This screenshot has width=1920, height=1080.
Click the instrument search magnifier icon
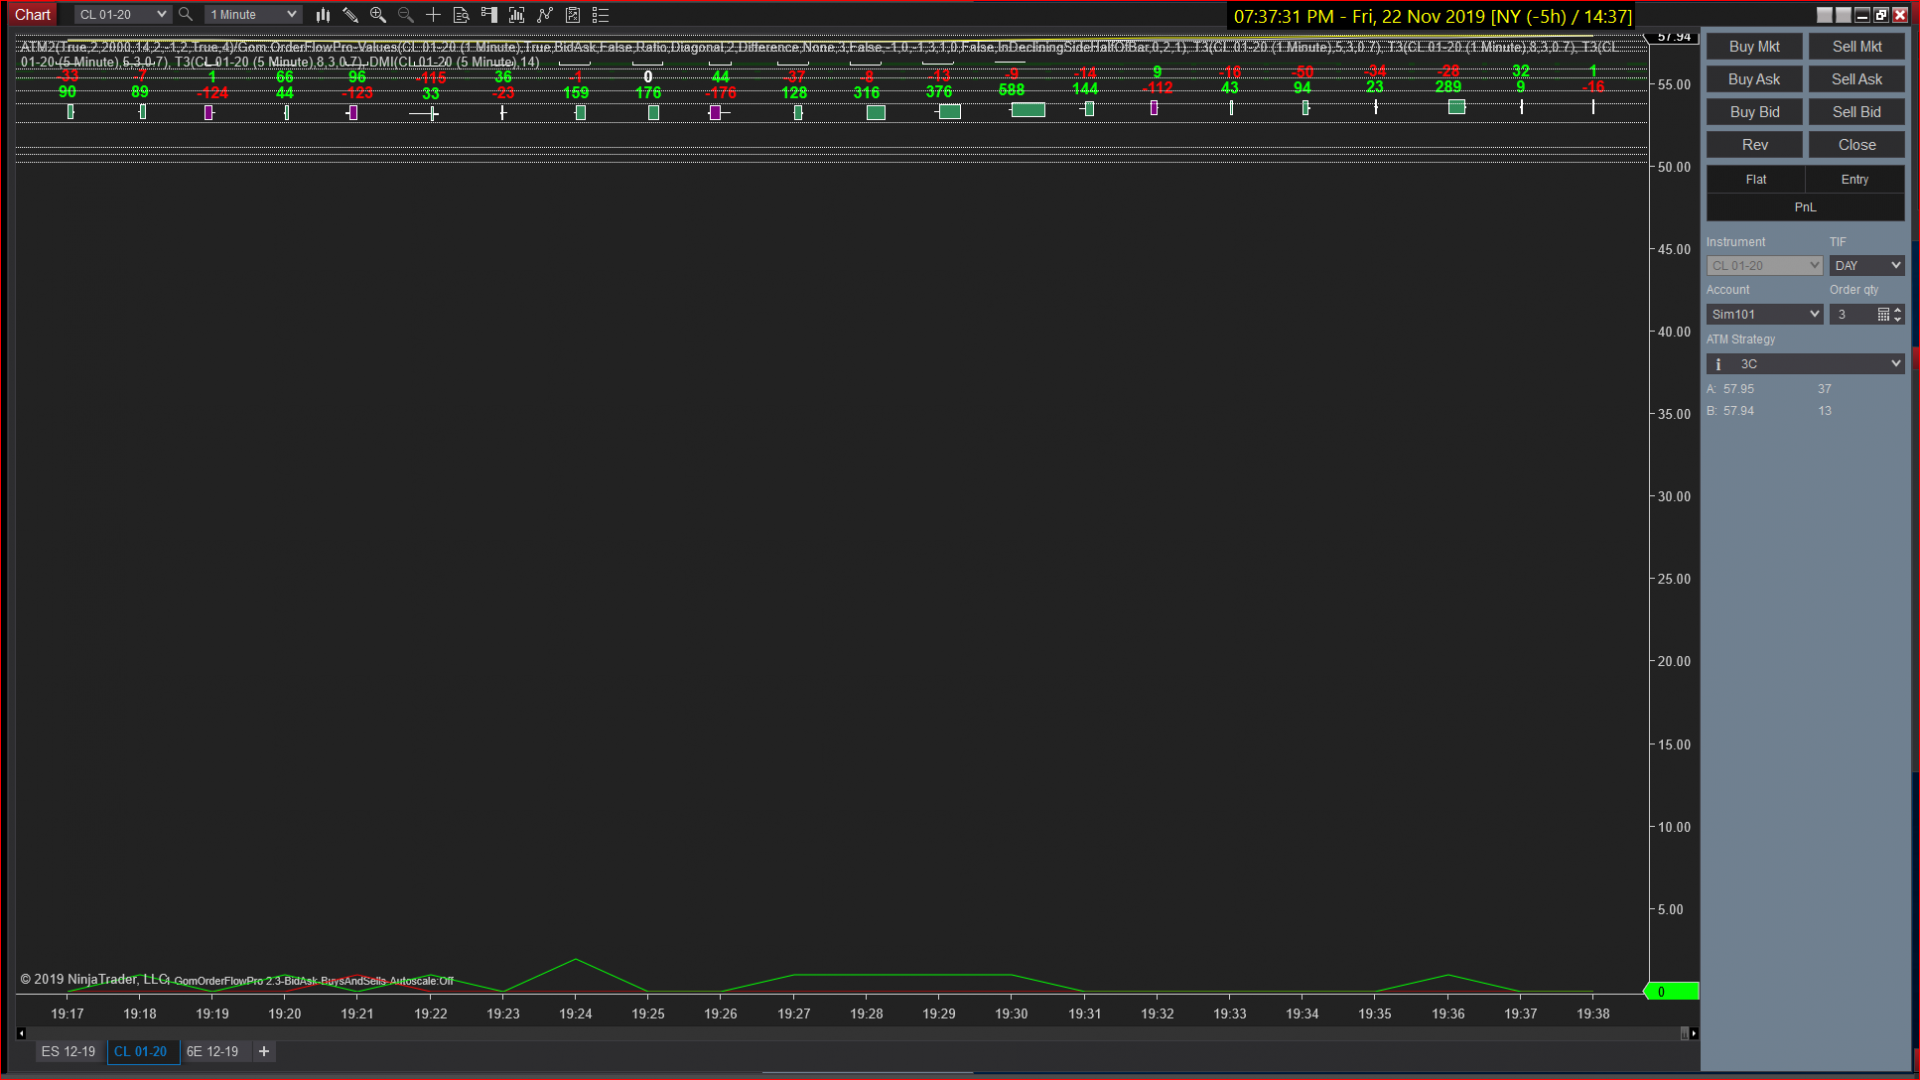[185, 15]
